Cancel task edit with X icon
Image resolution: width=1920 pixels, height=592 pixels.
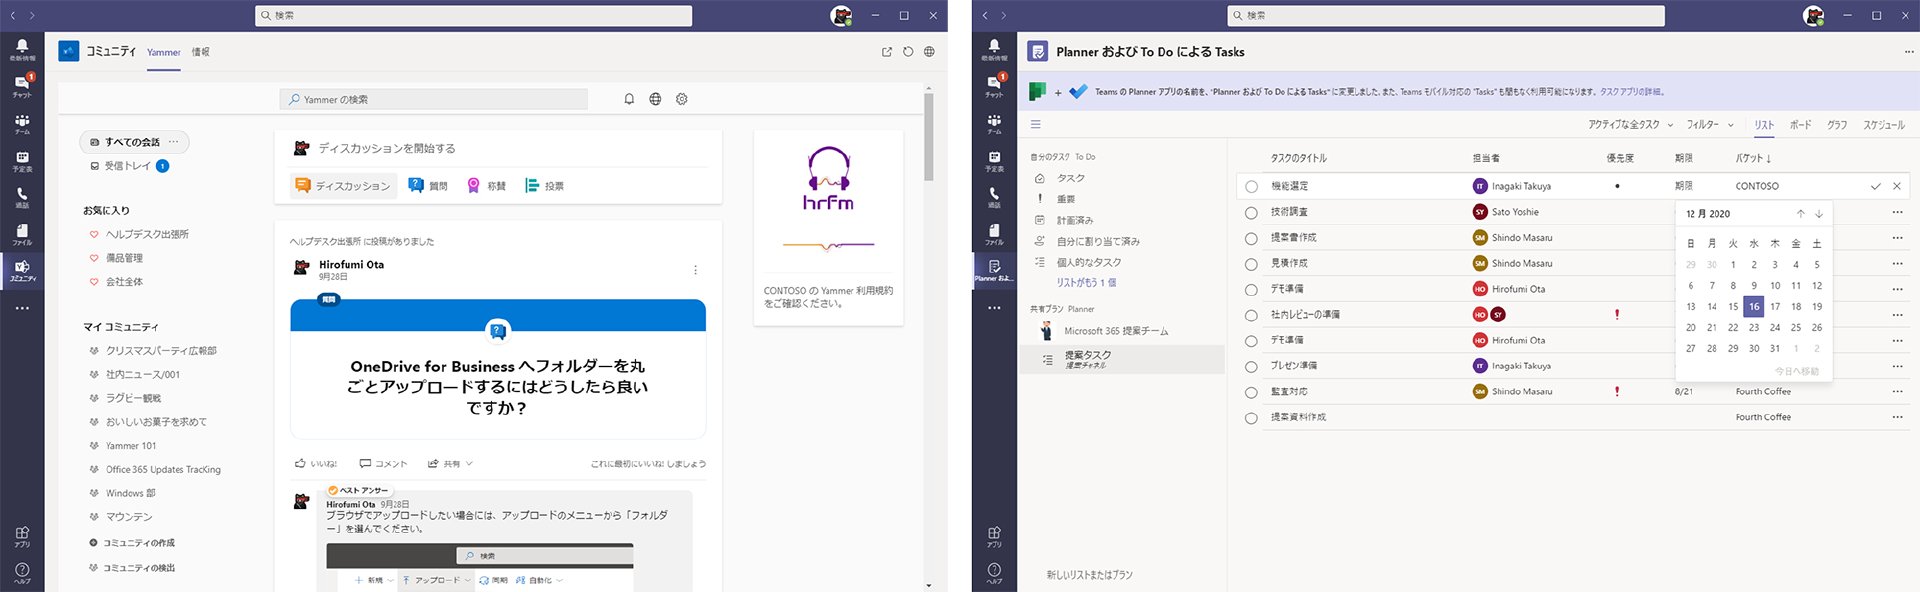tap(1897, 186)
